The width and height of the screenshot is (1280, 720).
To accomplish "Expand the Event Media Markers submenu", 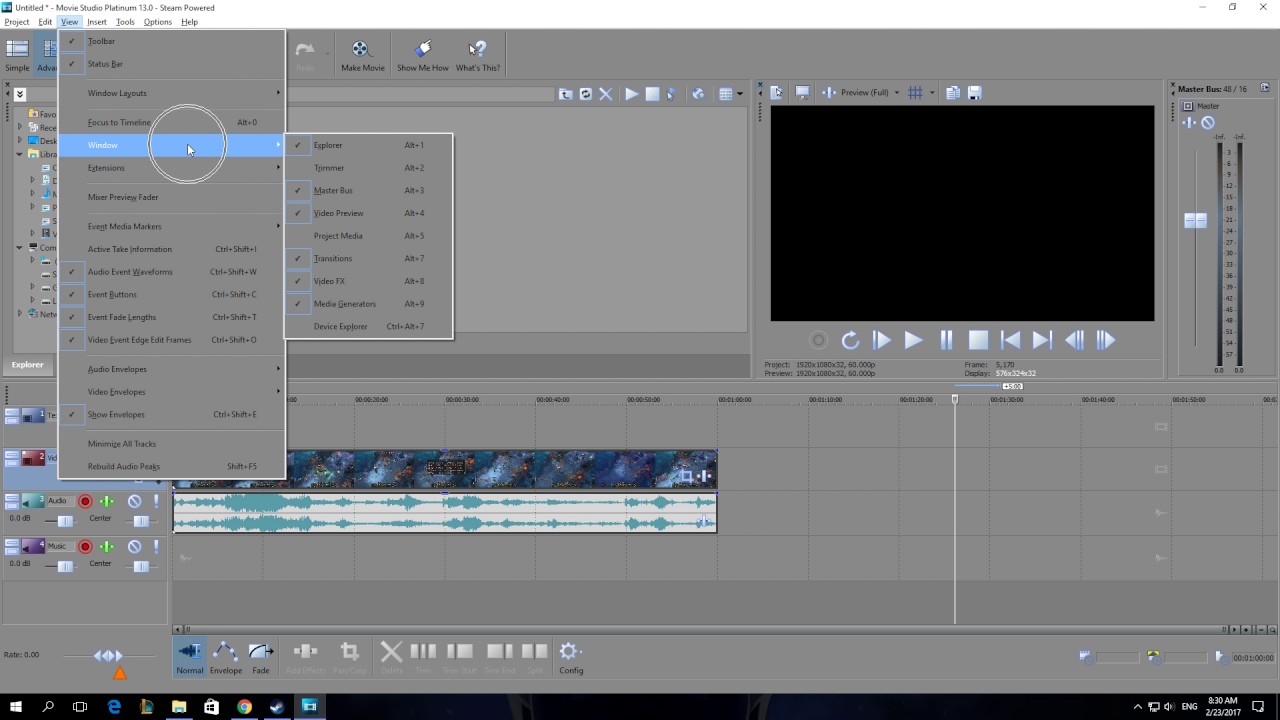I will tap(171, 226).
